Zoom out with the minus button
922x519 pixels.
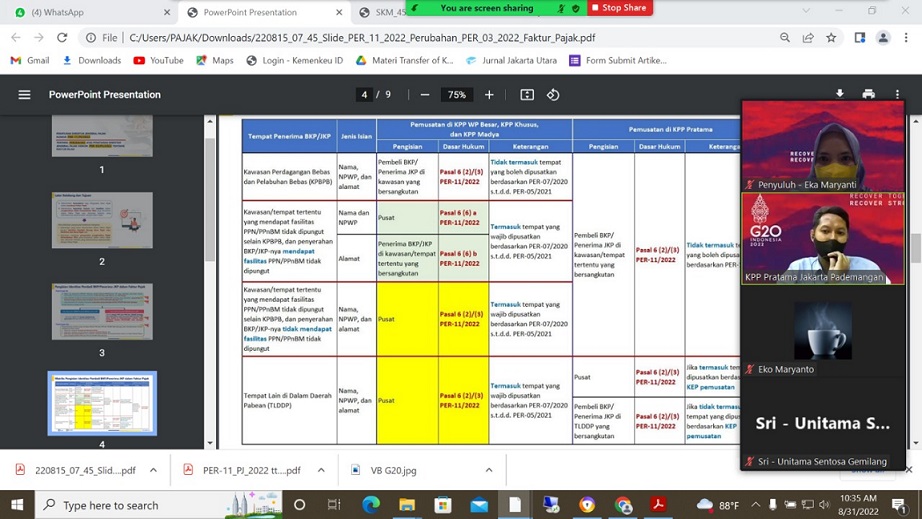tap(425, 95)
